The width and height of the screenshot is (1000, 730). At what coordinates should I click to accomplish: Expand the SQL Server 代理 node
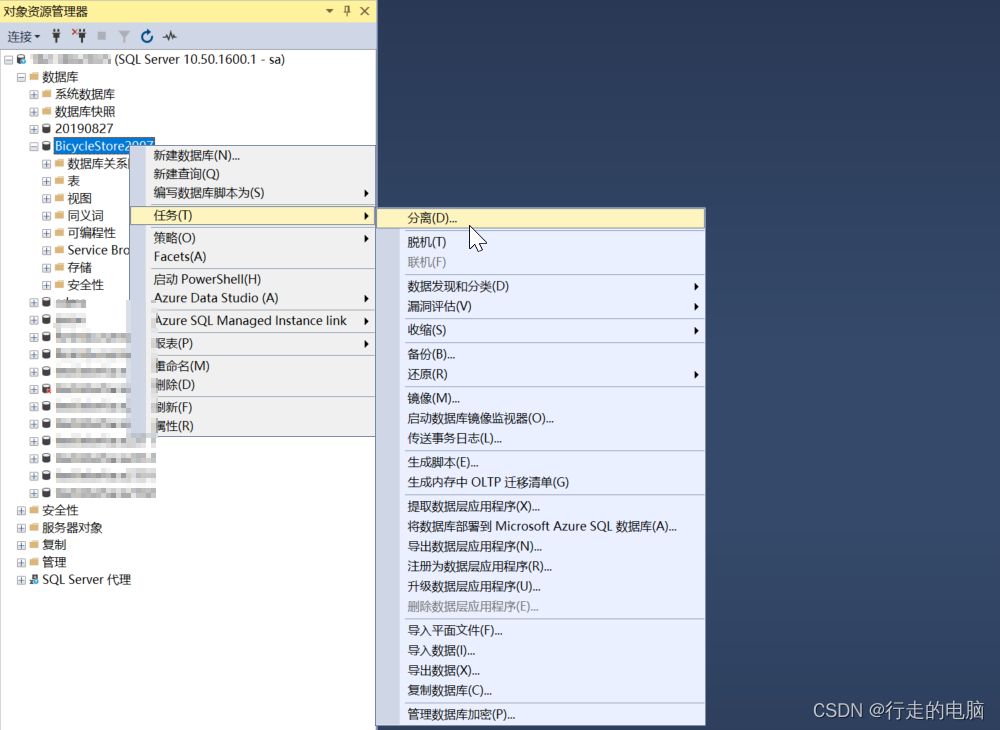21,580
